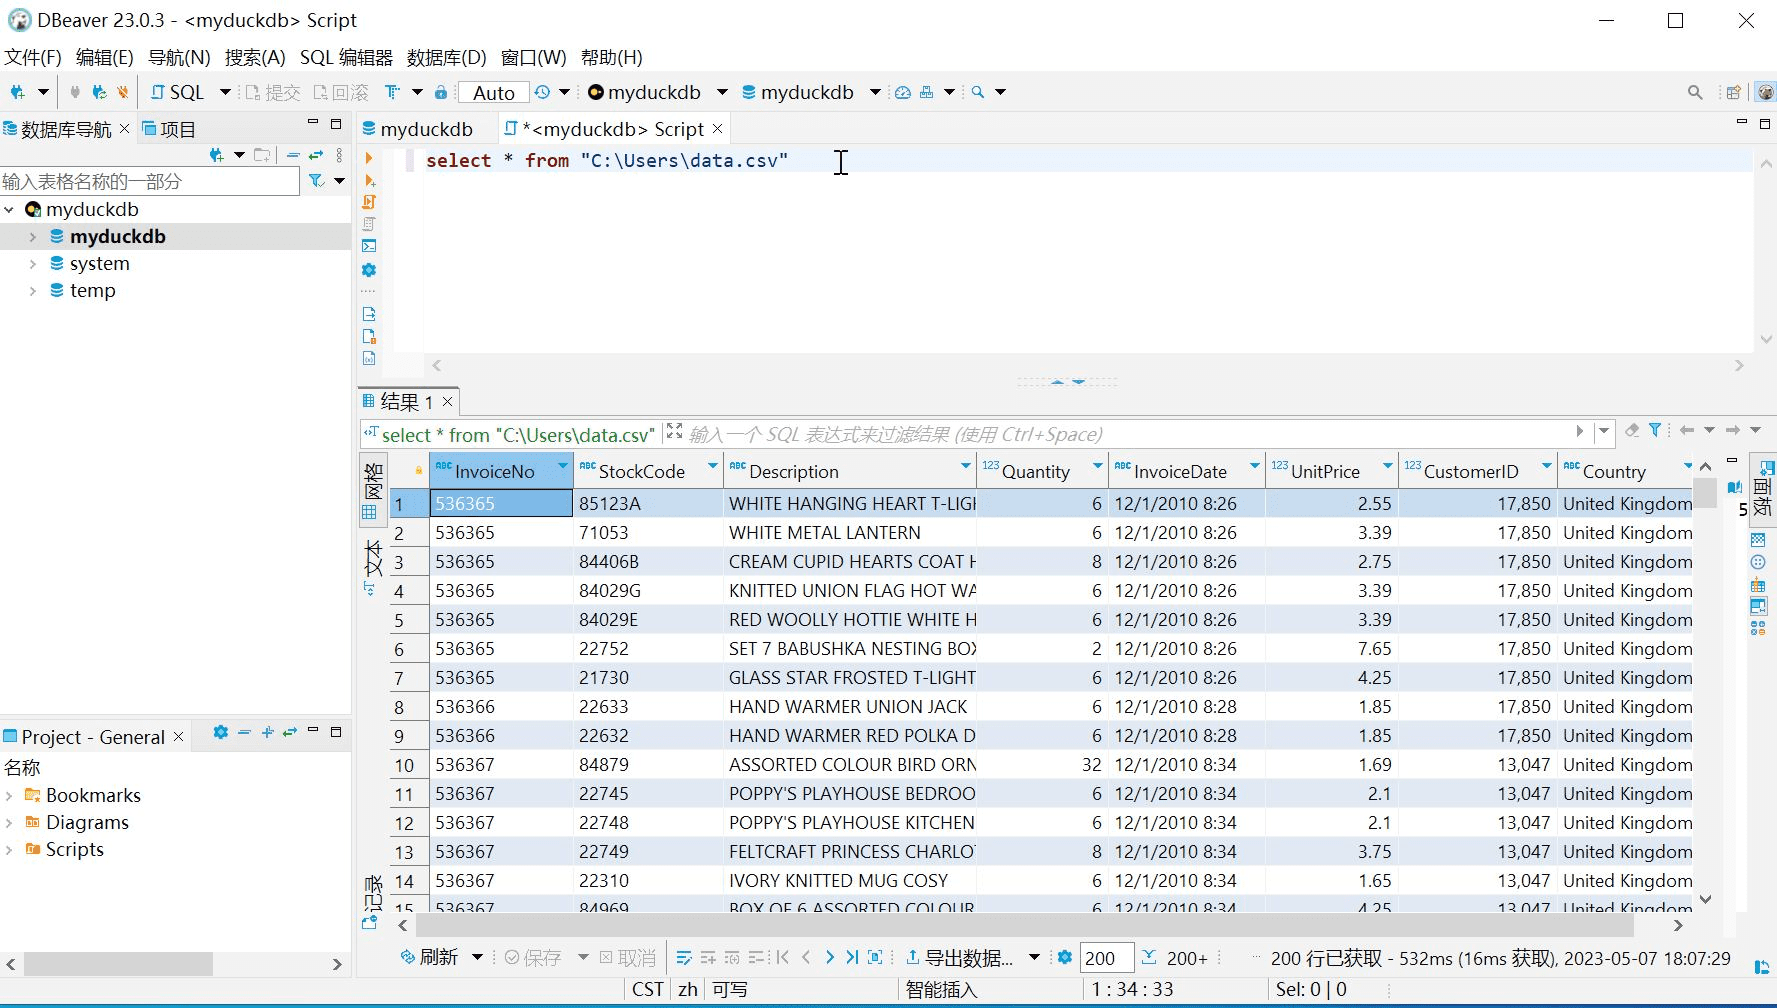
Task: Expand the system node in the database tree
Action: 32,263
